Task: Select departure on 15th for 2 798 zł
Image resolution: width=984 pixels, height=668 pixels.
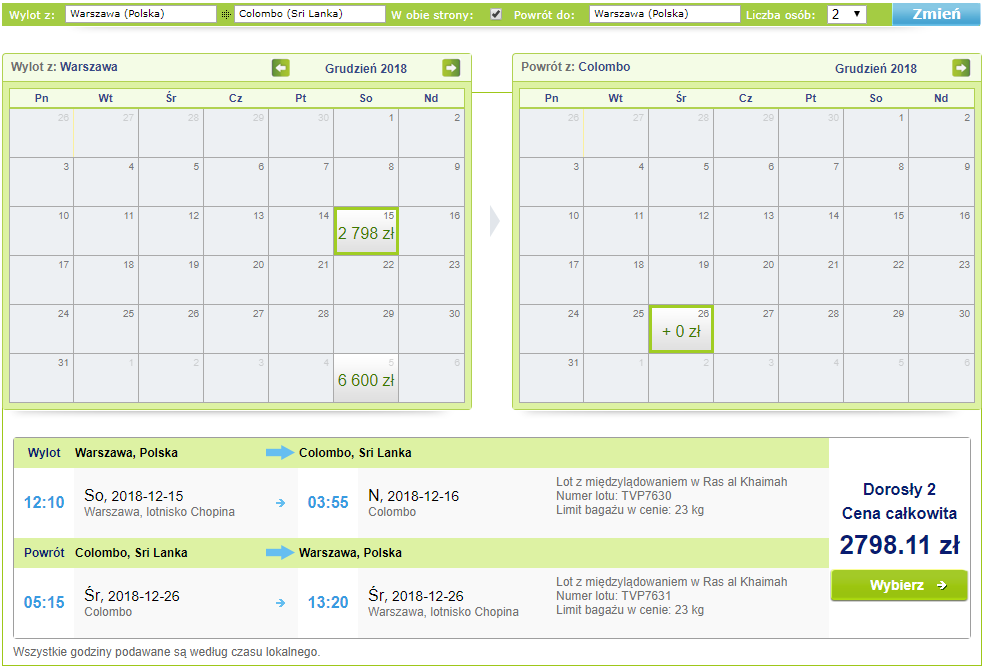Action: click(x=366, y=232)
